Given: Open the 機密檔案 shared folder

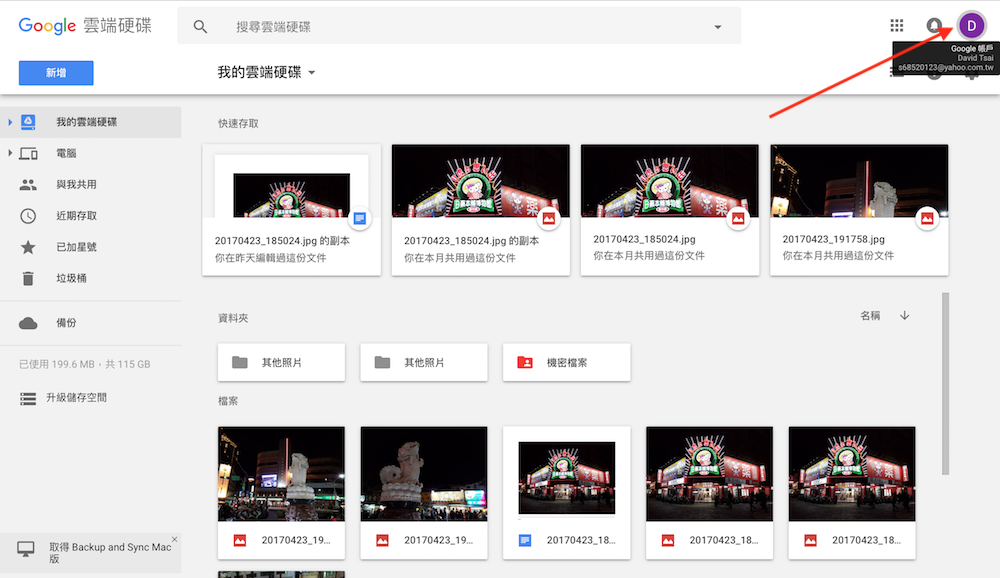Looking at the screenshot, I should coord(566,362).
